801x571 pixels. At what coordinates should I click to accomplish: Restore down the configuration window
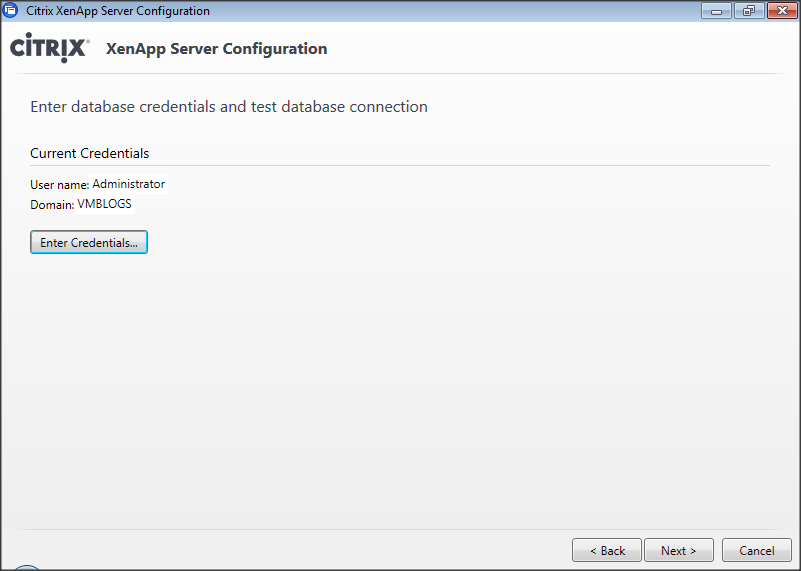747,11
